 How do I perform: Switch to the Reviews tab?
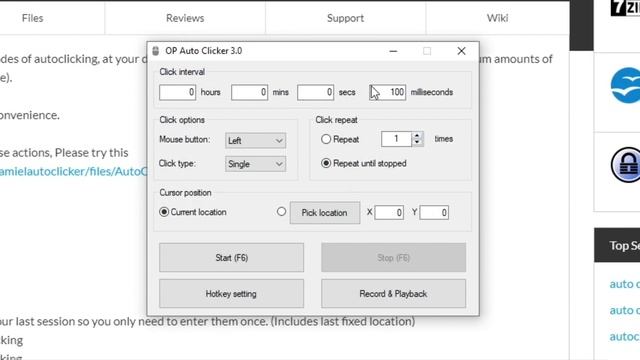pyautogui.click(x=185, y=18)
